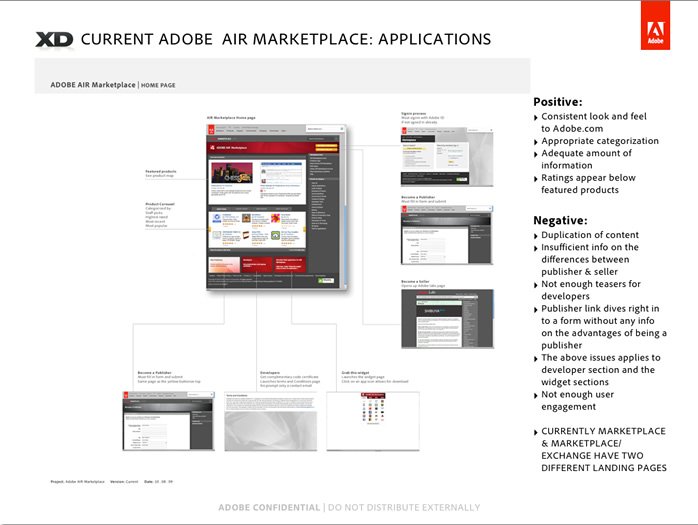Screen dimensions: 698x525
Task: Click the 'HOME PAGE' header label
Action: tap(158, 85)
